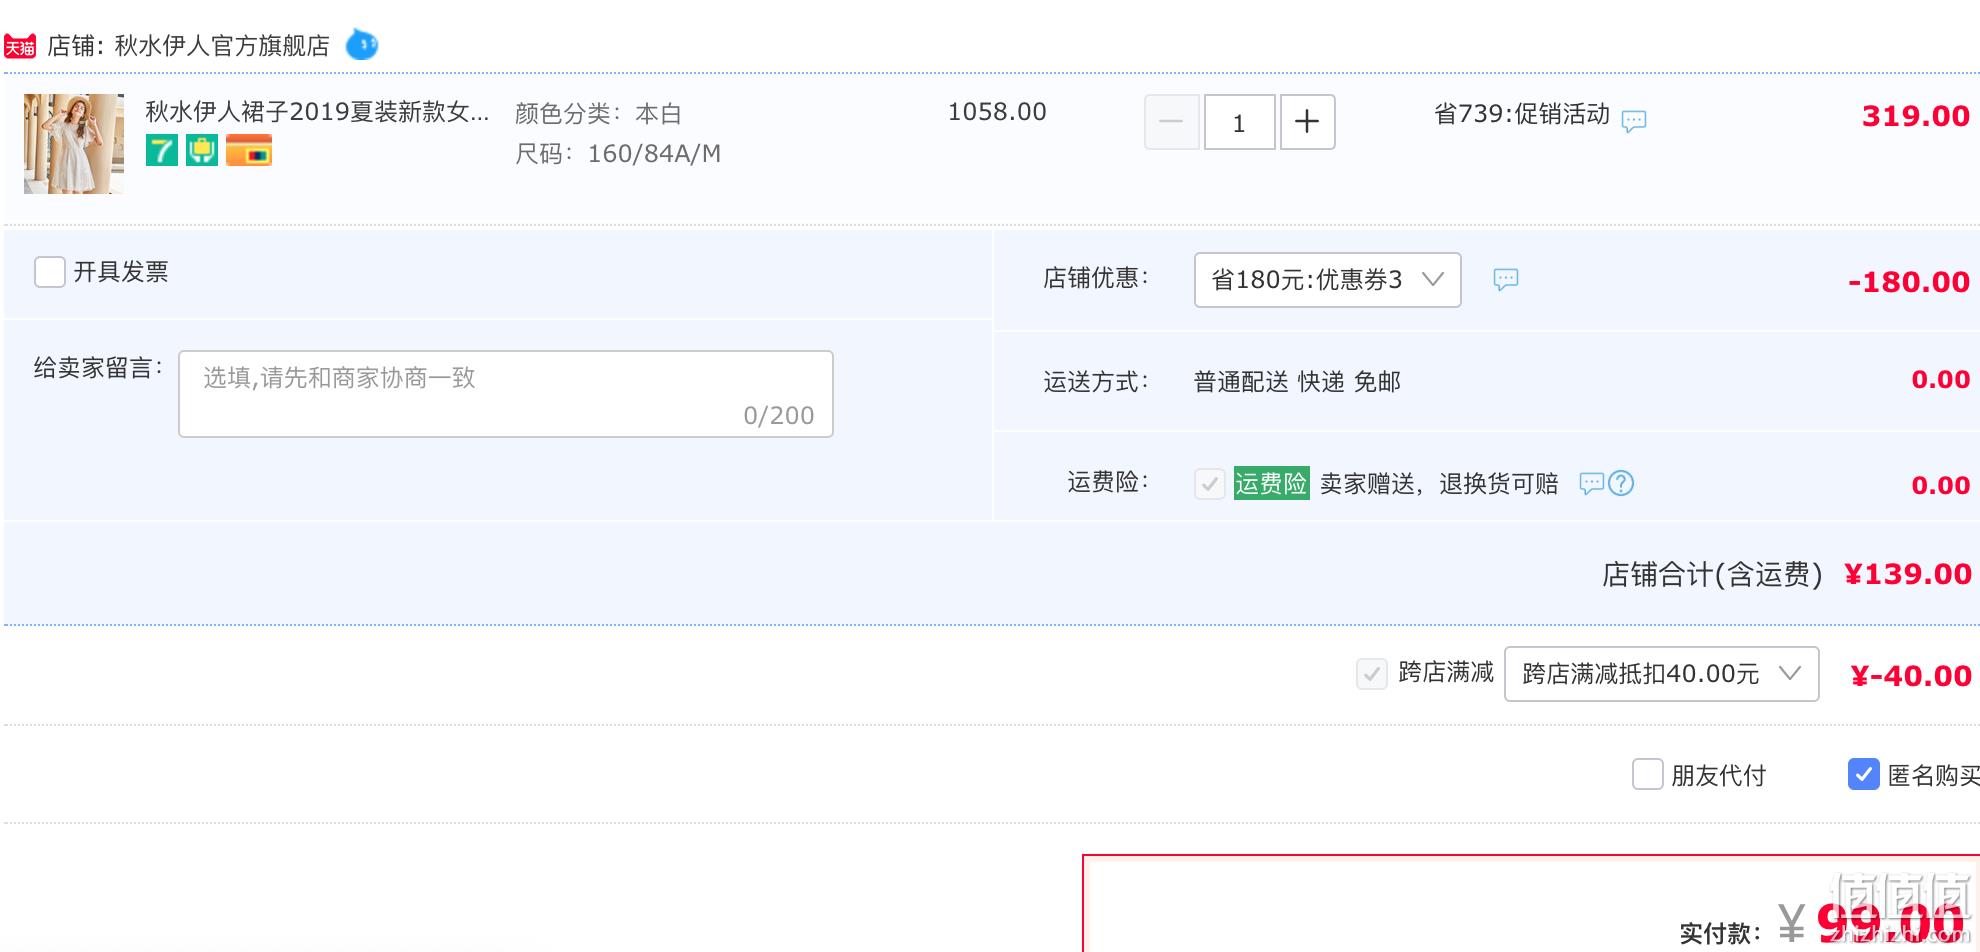Click the shipping method 普通配送 快递 免邮
This screenshot has width=1980, height=952.
(1297, 382)
